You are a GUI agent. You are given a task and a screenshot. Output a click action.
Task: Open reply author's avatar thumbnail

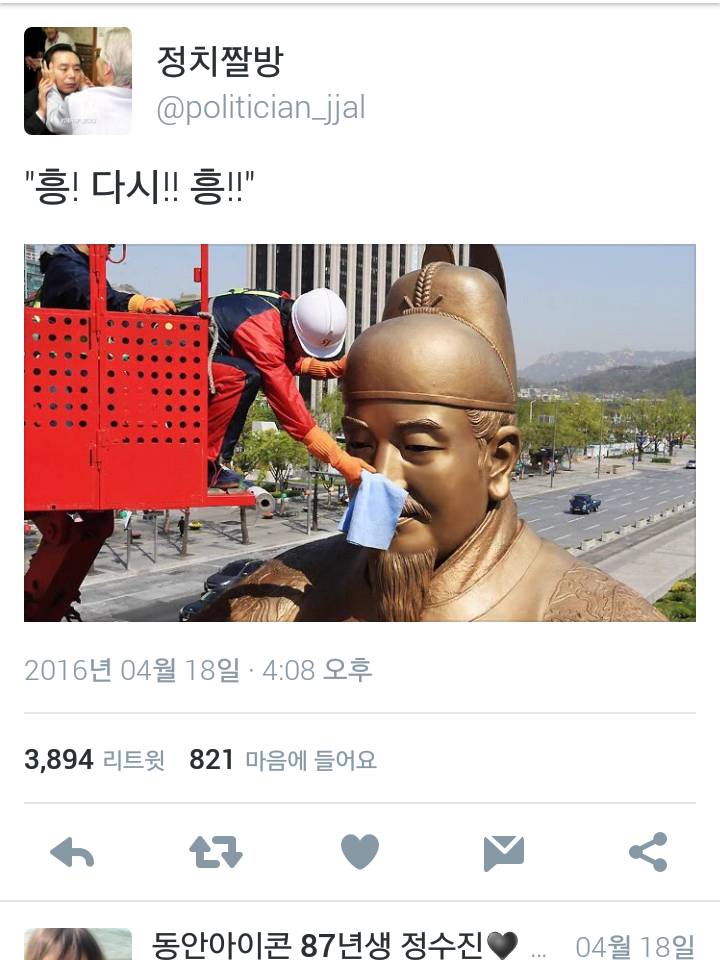click(78, 944)
